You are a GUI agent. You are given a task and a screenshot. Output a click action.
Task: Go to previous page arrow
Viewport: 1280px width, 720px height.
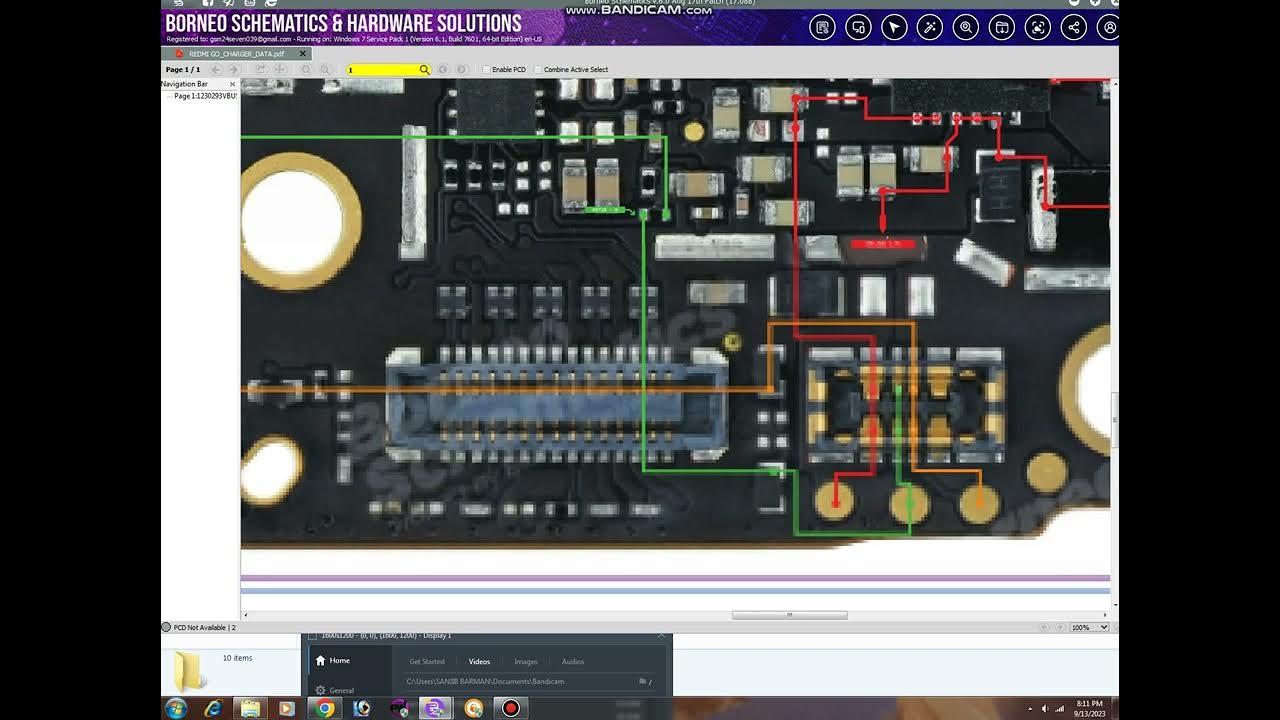[x=215, y=70]
